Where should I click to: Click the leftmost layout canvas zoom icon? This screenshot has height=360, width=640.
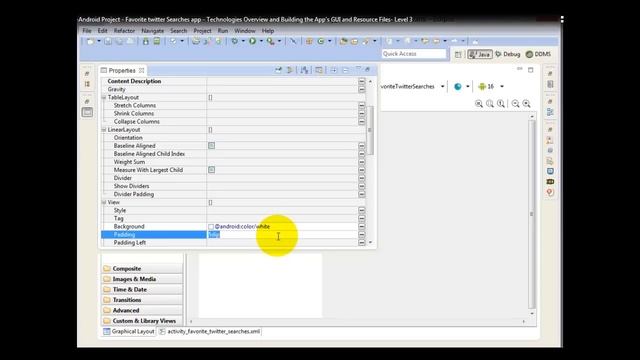[479, 104]
